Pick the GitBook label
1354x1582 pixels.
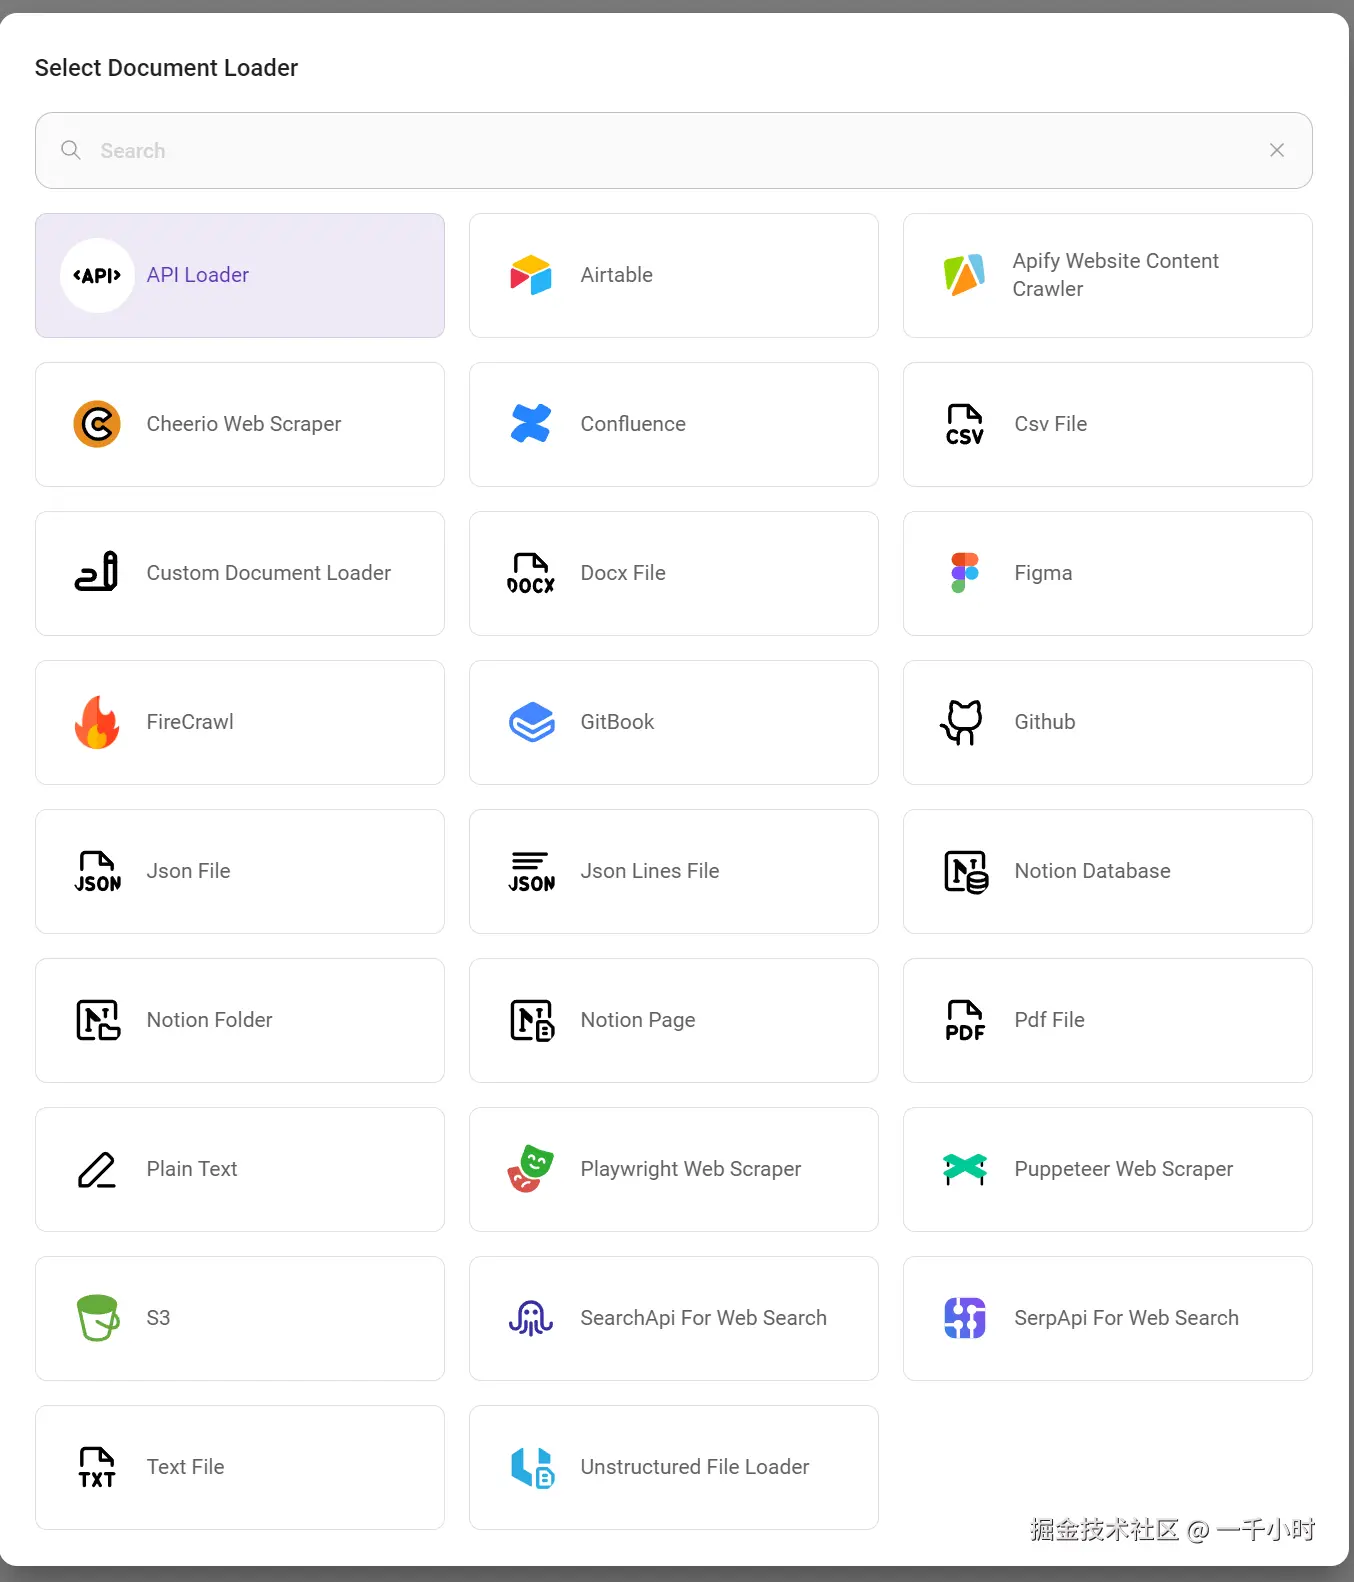(x=617, y=722)
